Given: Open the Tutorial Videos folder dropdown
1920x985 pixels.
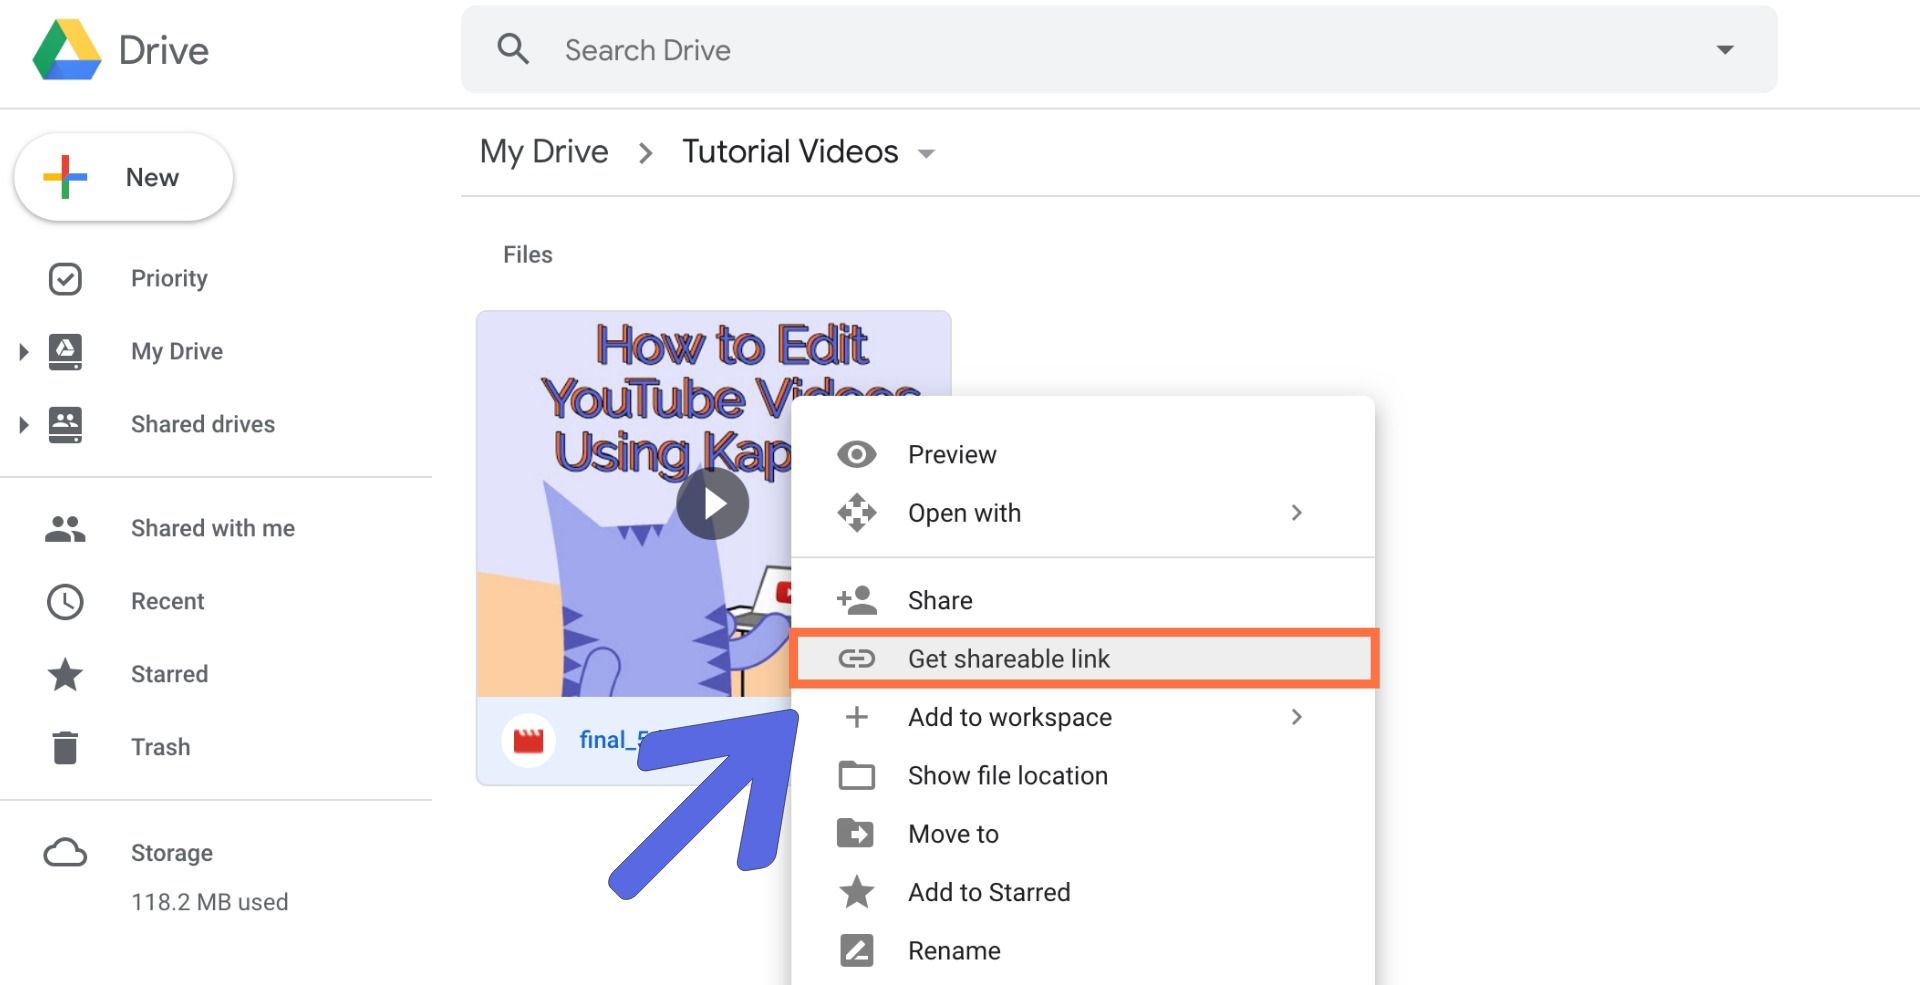Looking at the screenshot, I should tap(926, 154).
